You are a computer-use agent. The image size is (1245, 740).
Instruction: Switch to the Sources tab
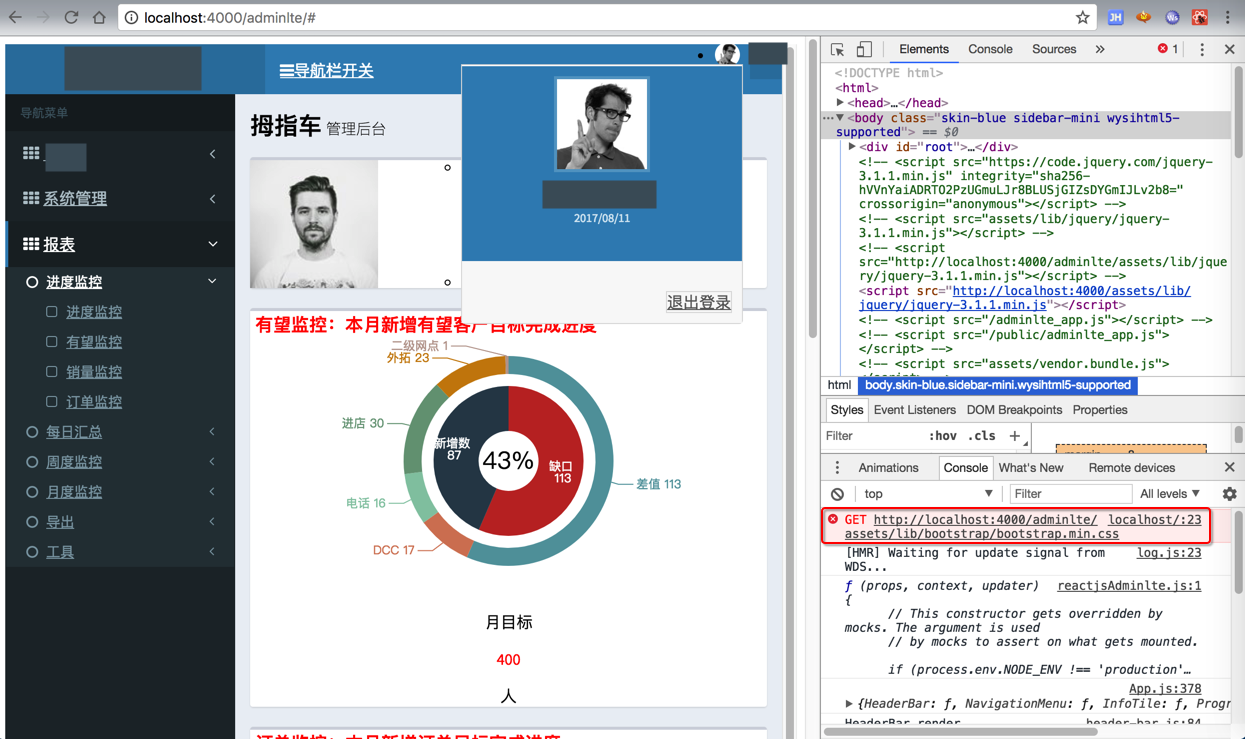[x=1054, y=49]
